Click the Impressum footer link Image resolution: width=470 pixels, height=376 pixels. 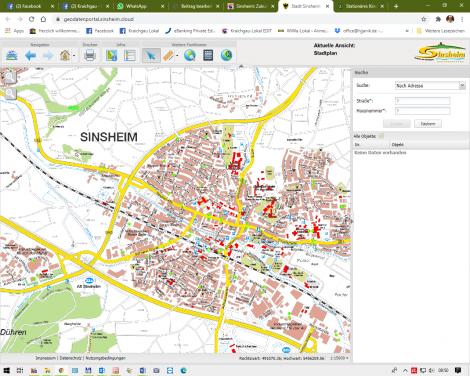point(46,358)
